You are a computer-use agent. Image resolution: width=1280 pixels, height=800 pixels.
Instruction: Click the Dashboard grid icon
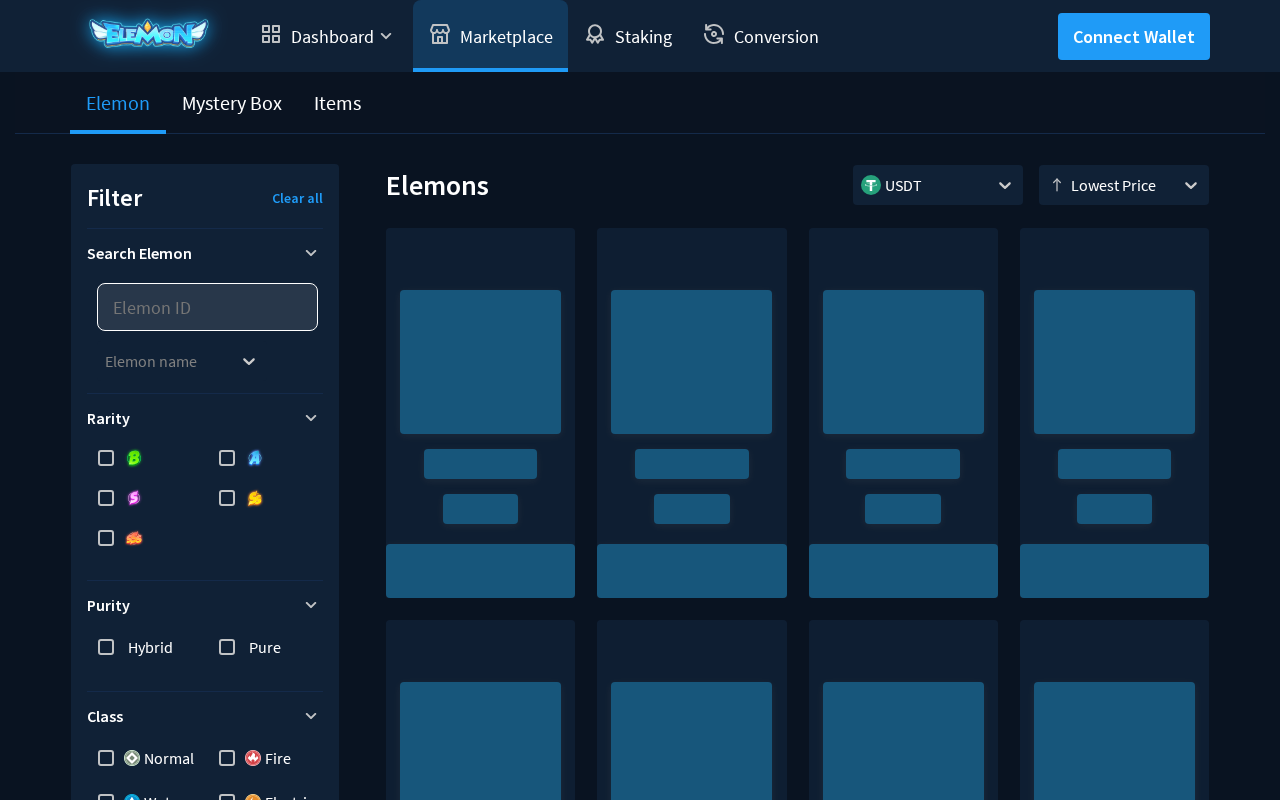pyautogui.click(x=271, y=35)
